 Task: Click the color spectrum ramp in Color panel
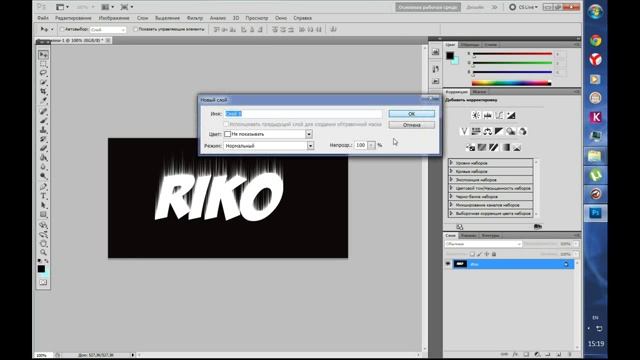click(511, 83)
